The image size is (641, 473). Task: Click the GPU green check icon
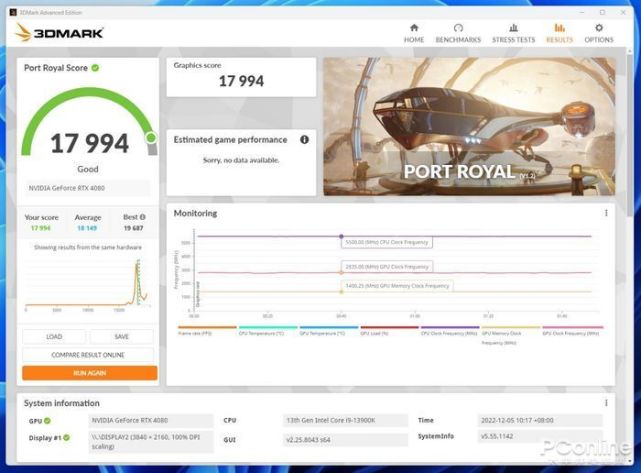pyautogui.click(x=47, y=421)
